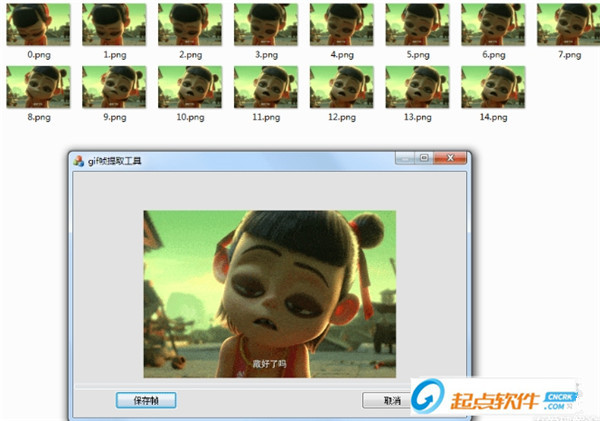Select the 4.png thumbnail image
Image resolution: width=600 pixels, height=421 pixels.
(x=342, y=24)
